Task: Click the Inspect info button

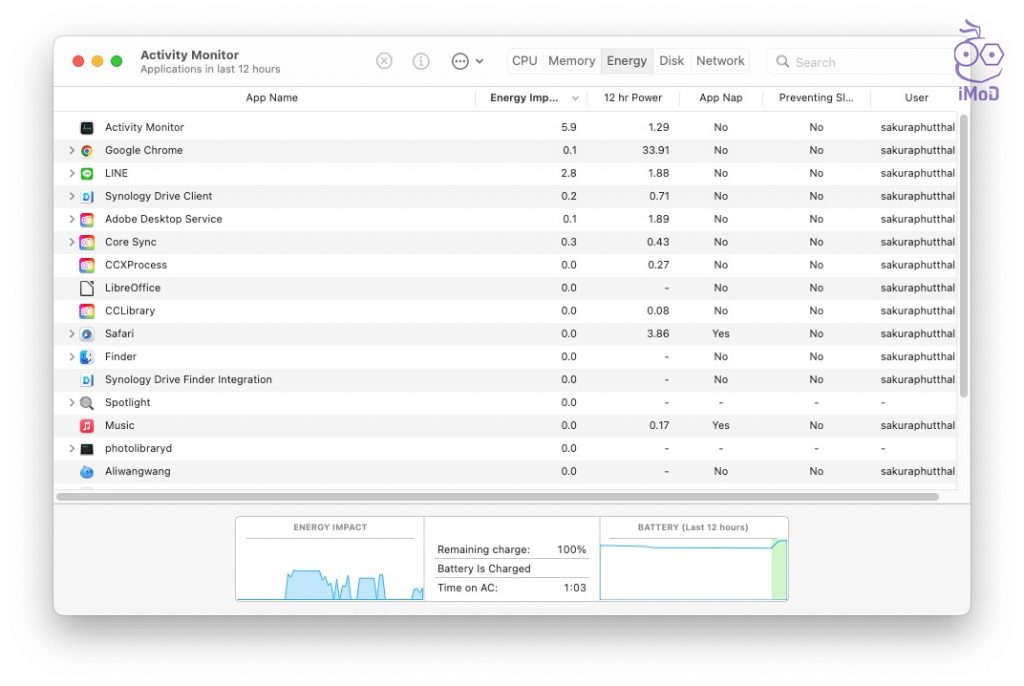Action: click(x=421, y=61)
